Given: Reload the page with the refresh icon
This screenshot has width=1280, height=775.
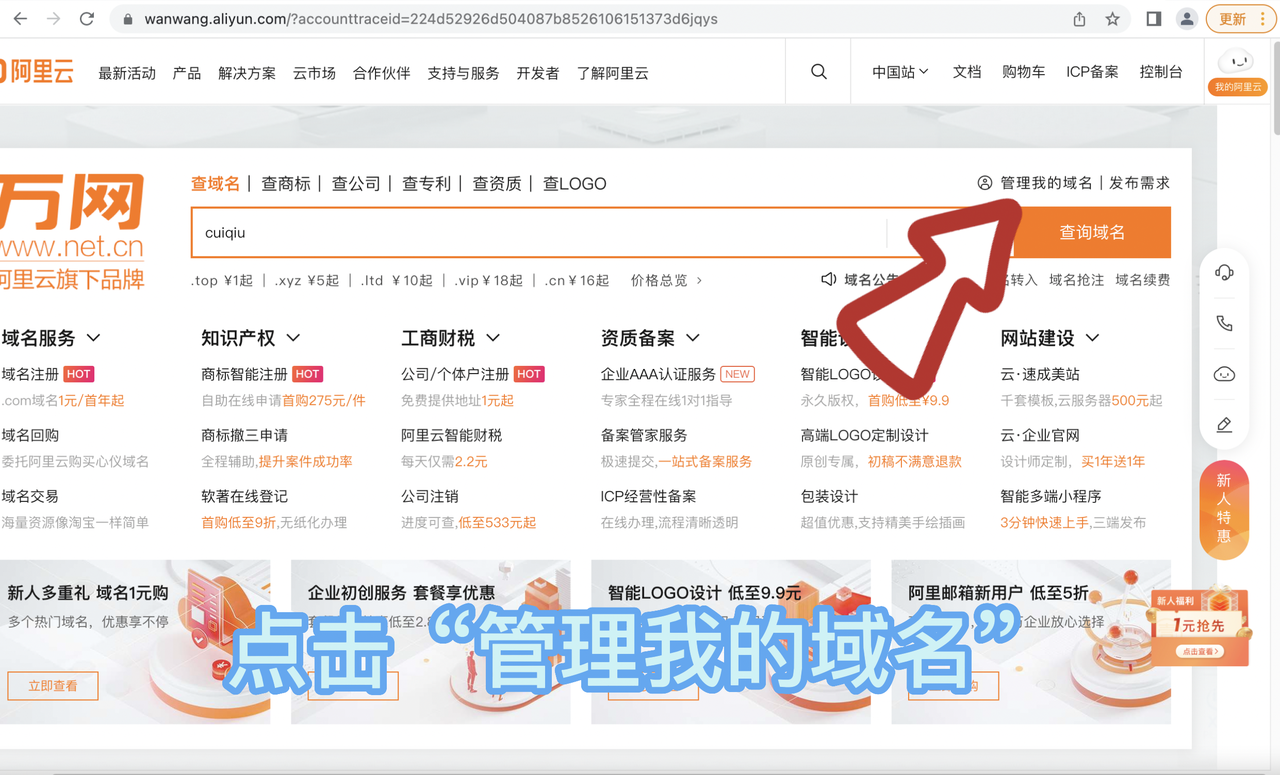Looking at the screenshot, I should tap(87, 19).
